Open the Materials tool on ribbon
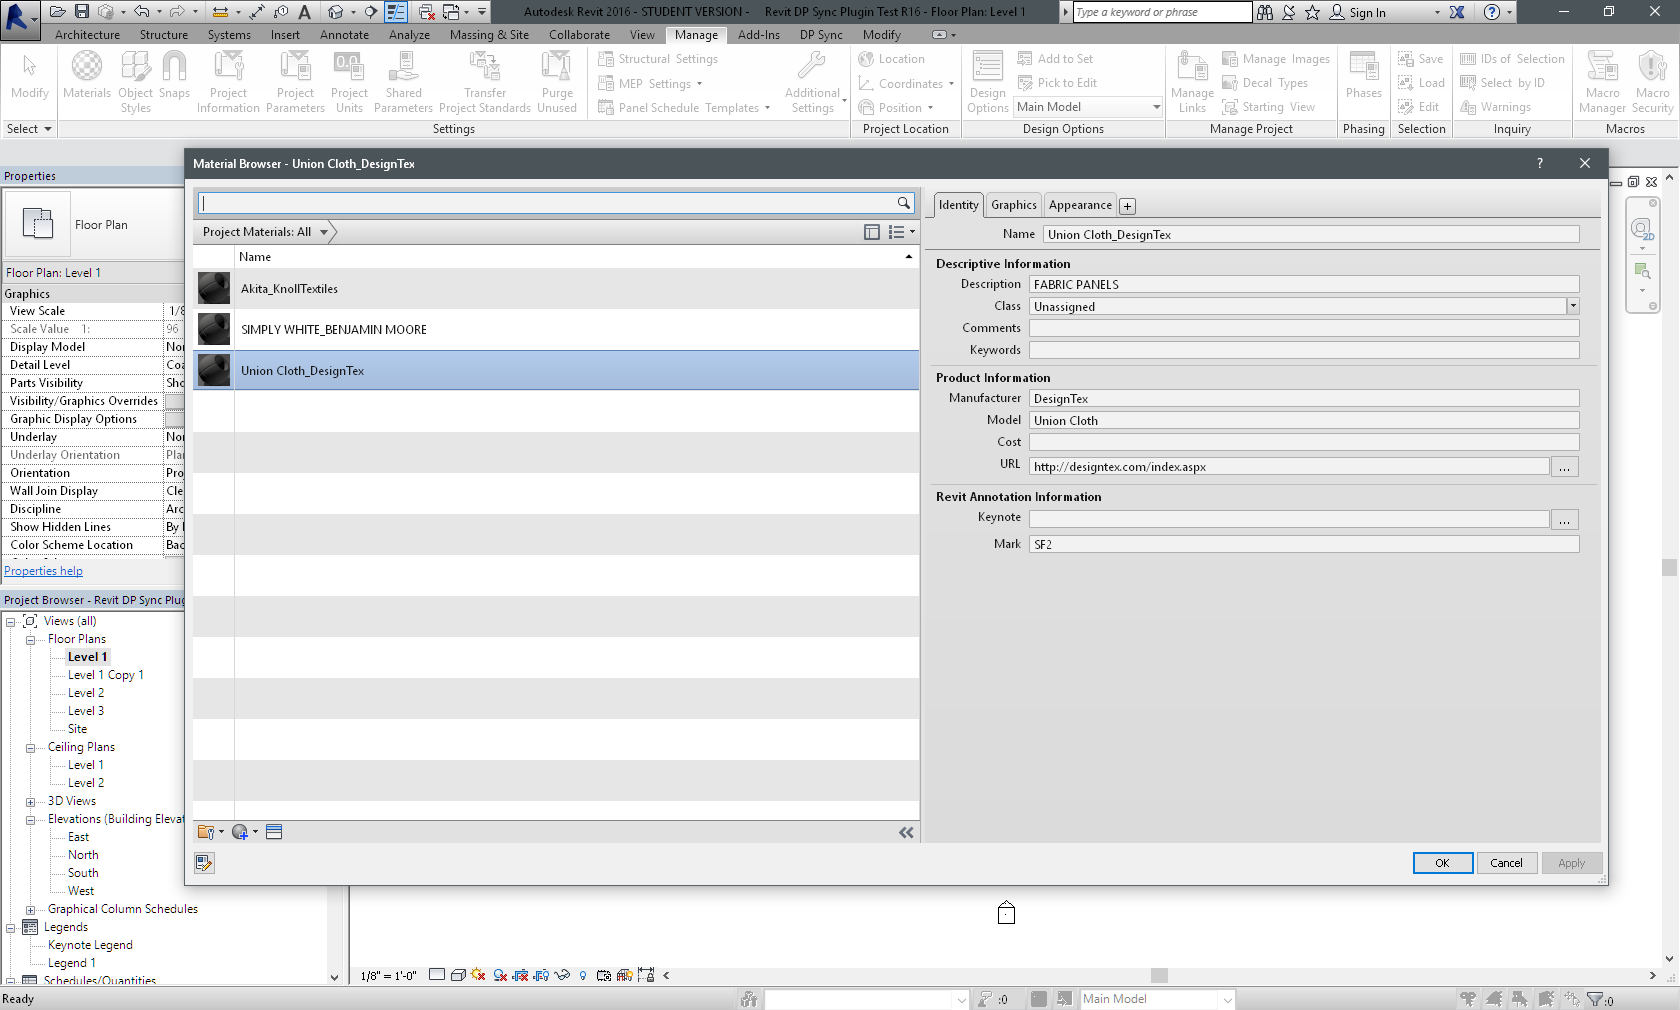The height and width of the screenshot is (1010, 1680). (87, 76)
